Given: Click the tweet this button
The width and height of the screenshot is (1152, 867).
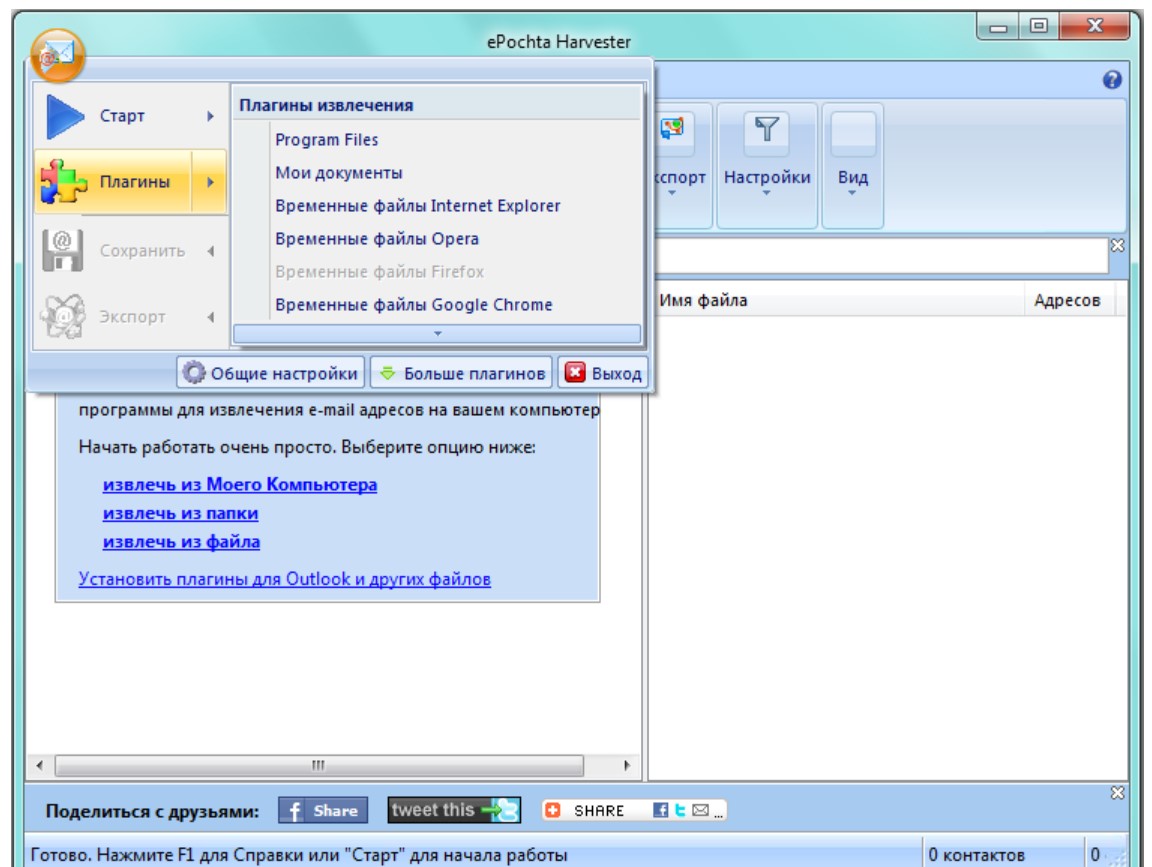Looking at the screenshot, I should pyautogui.click(x=454, y=810).
